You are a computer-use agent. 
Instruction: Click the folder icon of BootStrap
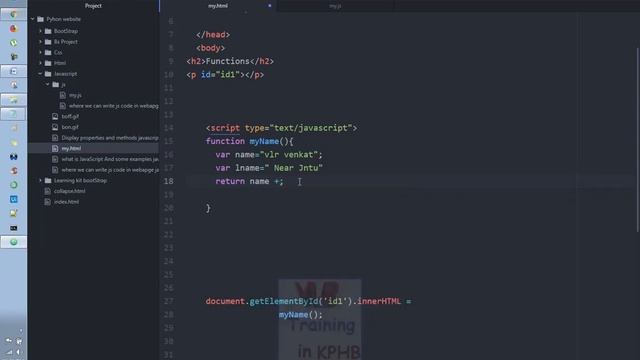(x=48, y=31)
